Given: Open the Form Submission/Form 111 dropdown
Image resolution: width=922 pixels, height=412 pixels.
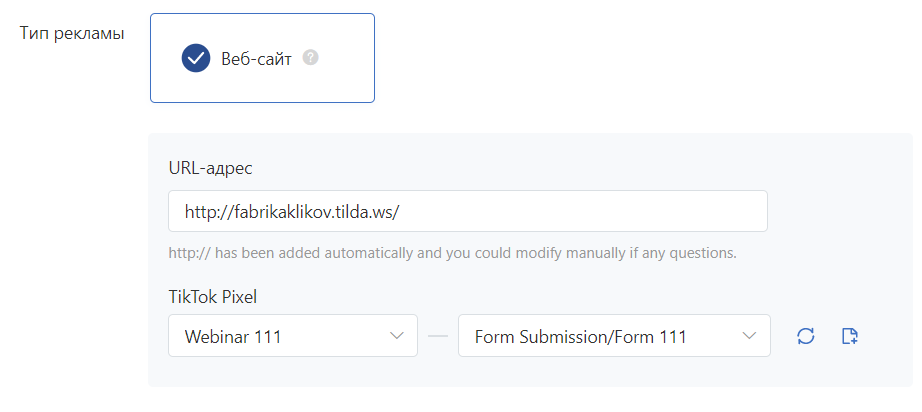Looking at the screenshot, I should tap(614, 336).
